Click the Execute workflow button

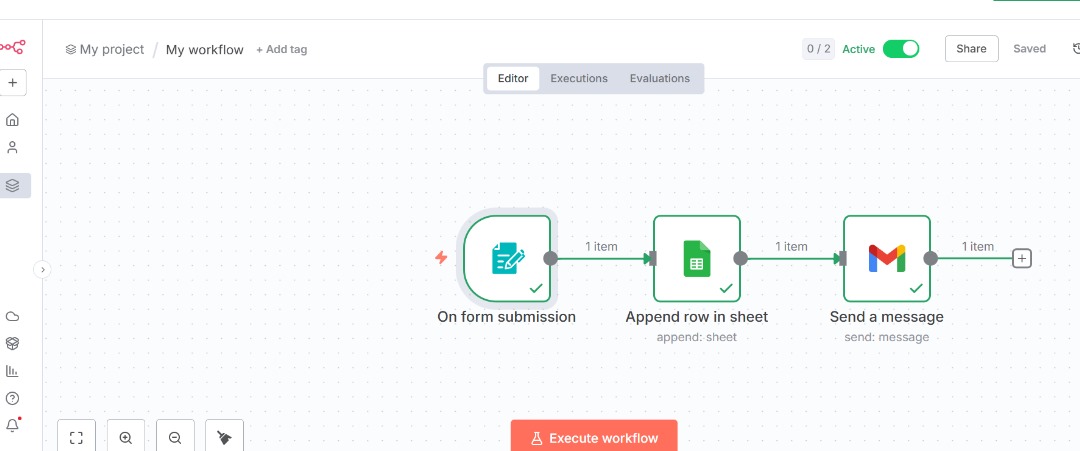click(x=593, y=438)
